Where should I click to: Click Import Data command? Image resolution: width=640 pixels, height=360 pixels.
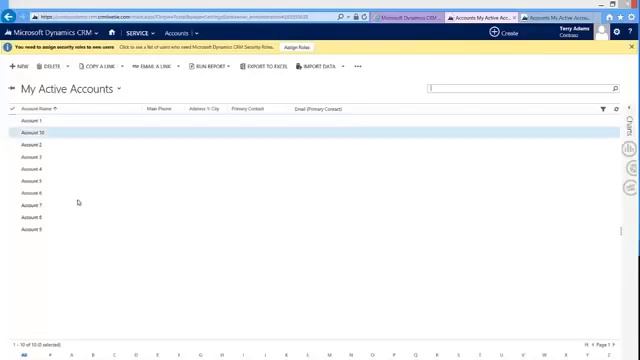316,66
